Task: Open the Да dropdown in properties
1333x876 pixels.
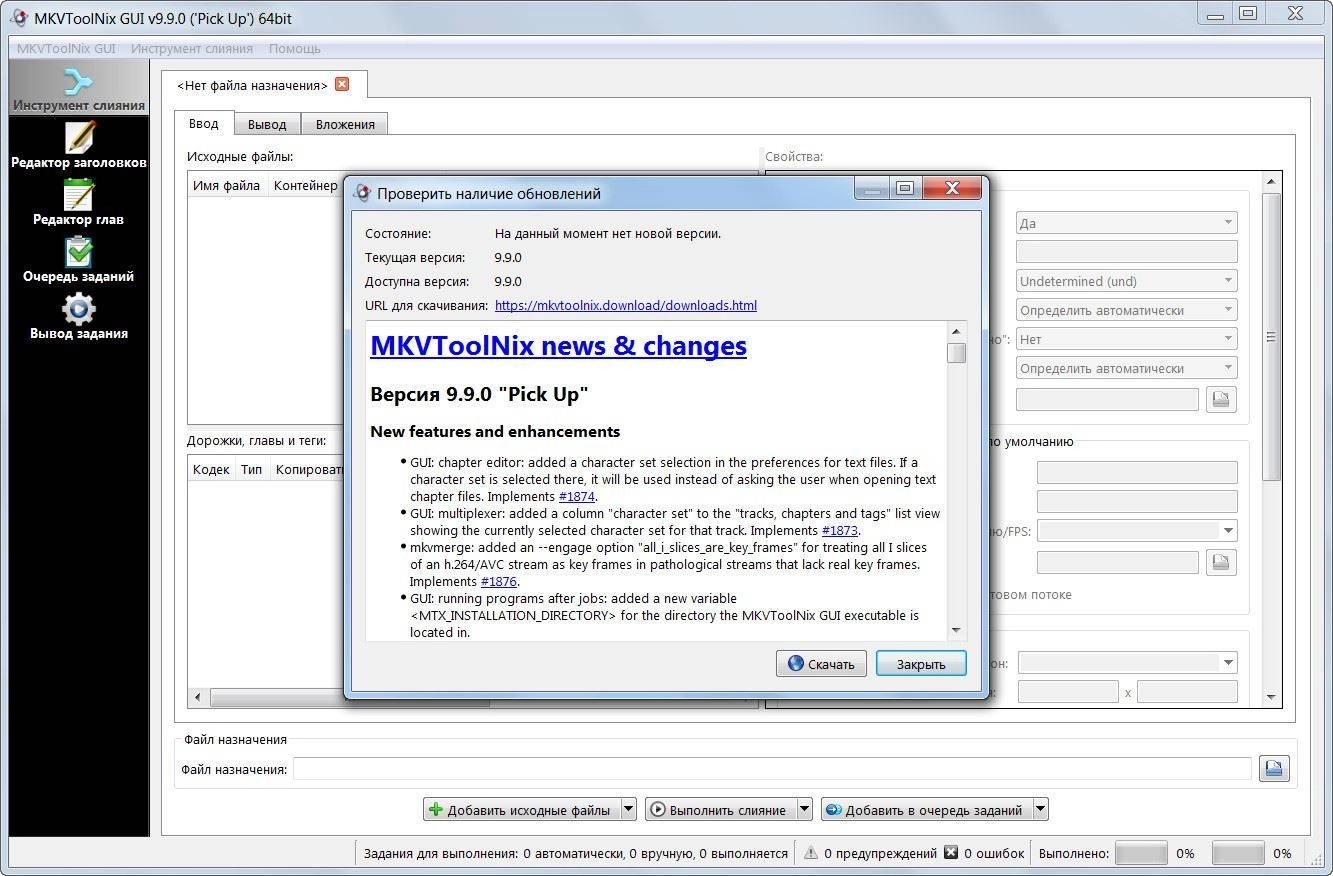Action: [1127, 223]
